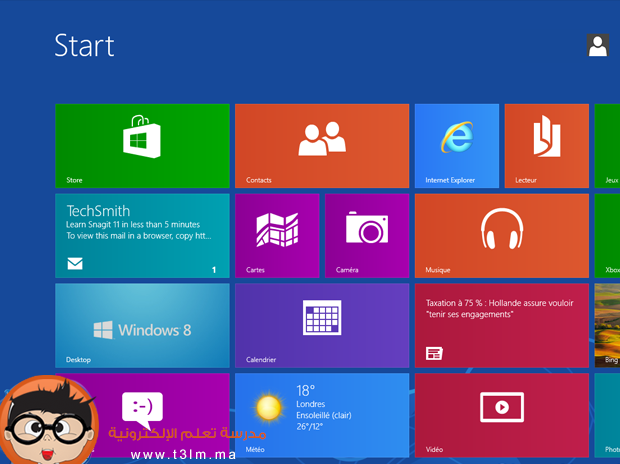Open the Contacts tile people icon
Image resolution: width=620 pixels, height=464 pixels.
coord(322,138)
